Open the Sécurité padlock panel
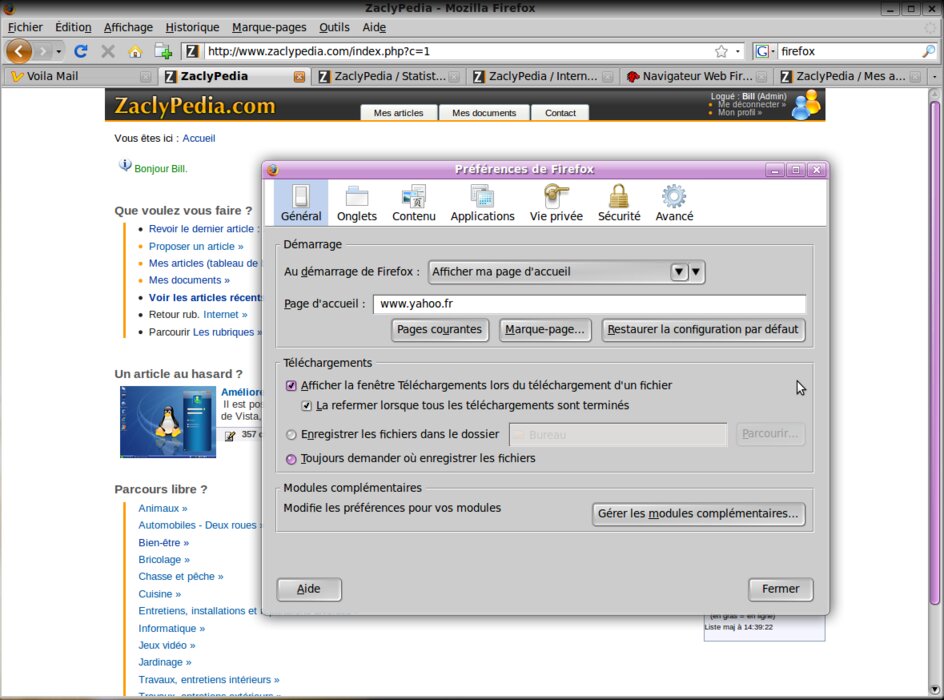The width and height of the screenshot is (944, 700). 619,202
